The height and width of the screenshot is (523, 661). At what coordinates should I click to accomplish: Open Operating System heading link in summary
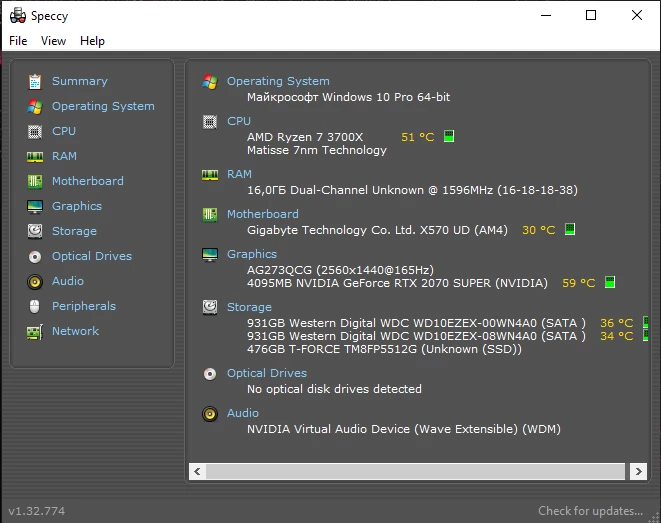[x=278, y=81]
